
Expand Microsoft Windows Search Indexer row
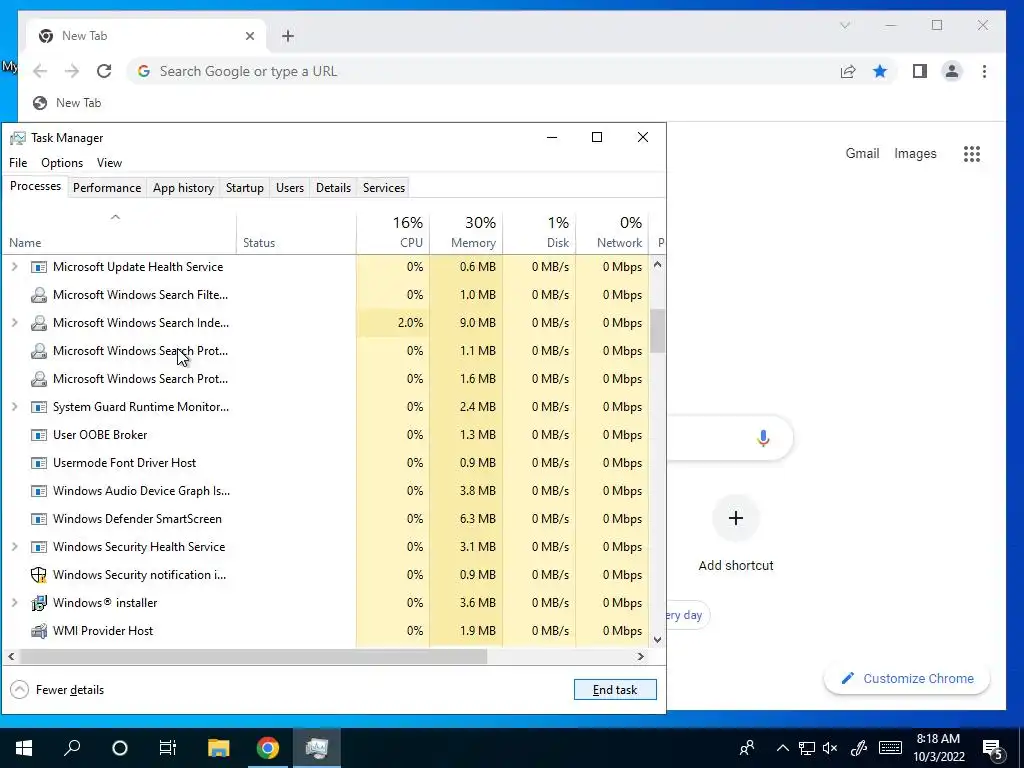click(14, 323)
